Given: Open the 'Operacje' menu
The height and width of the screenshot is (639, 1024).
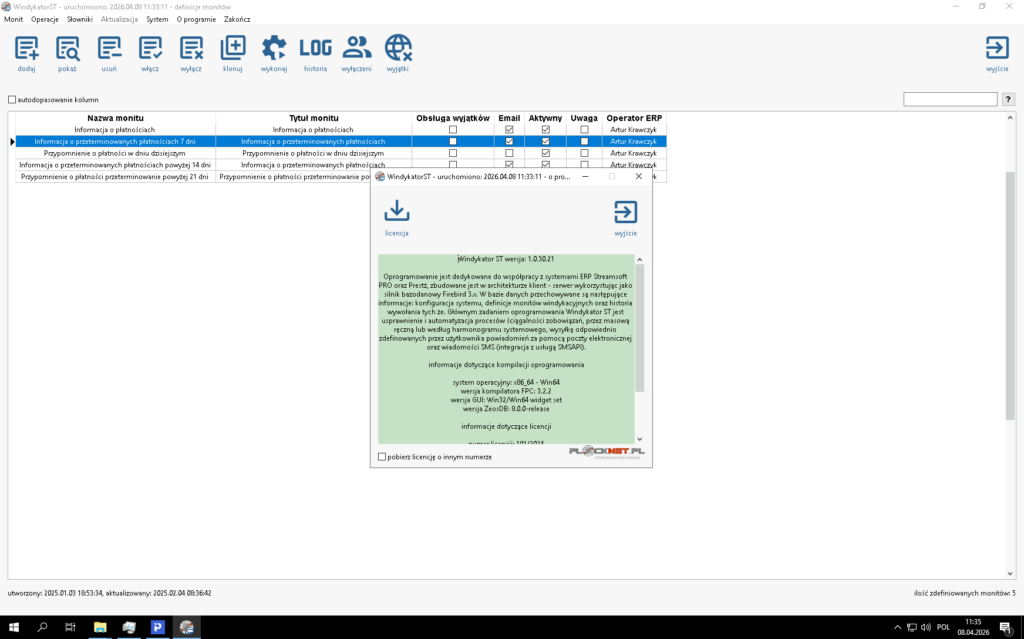Looking at the screenshot, I should click(x=45, y=19).
